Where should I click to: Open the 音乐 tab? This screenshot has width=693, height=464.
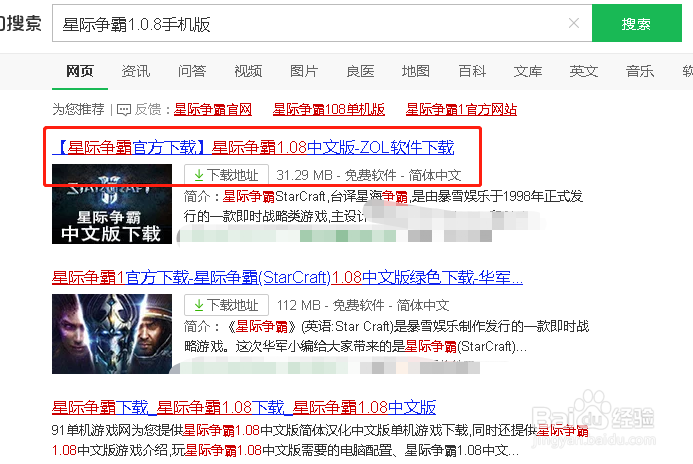pos(640,71)
